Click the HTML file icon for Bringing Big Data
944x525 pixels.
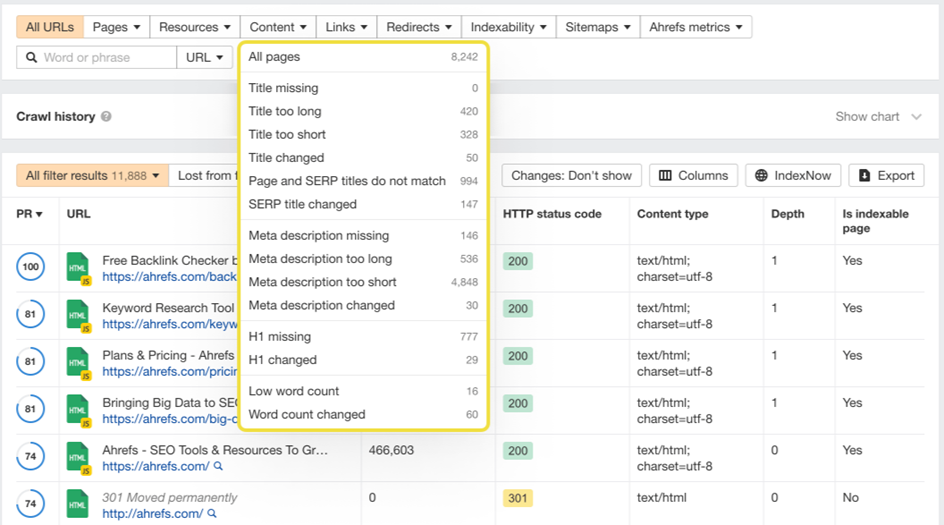[x=78, y=411]
